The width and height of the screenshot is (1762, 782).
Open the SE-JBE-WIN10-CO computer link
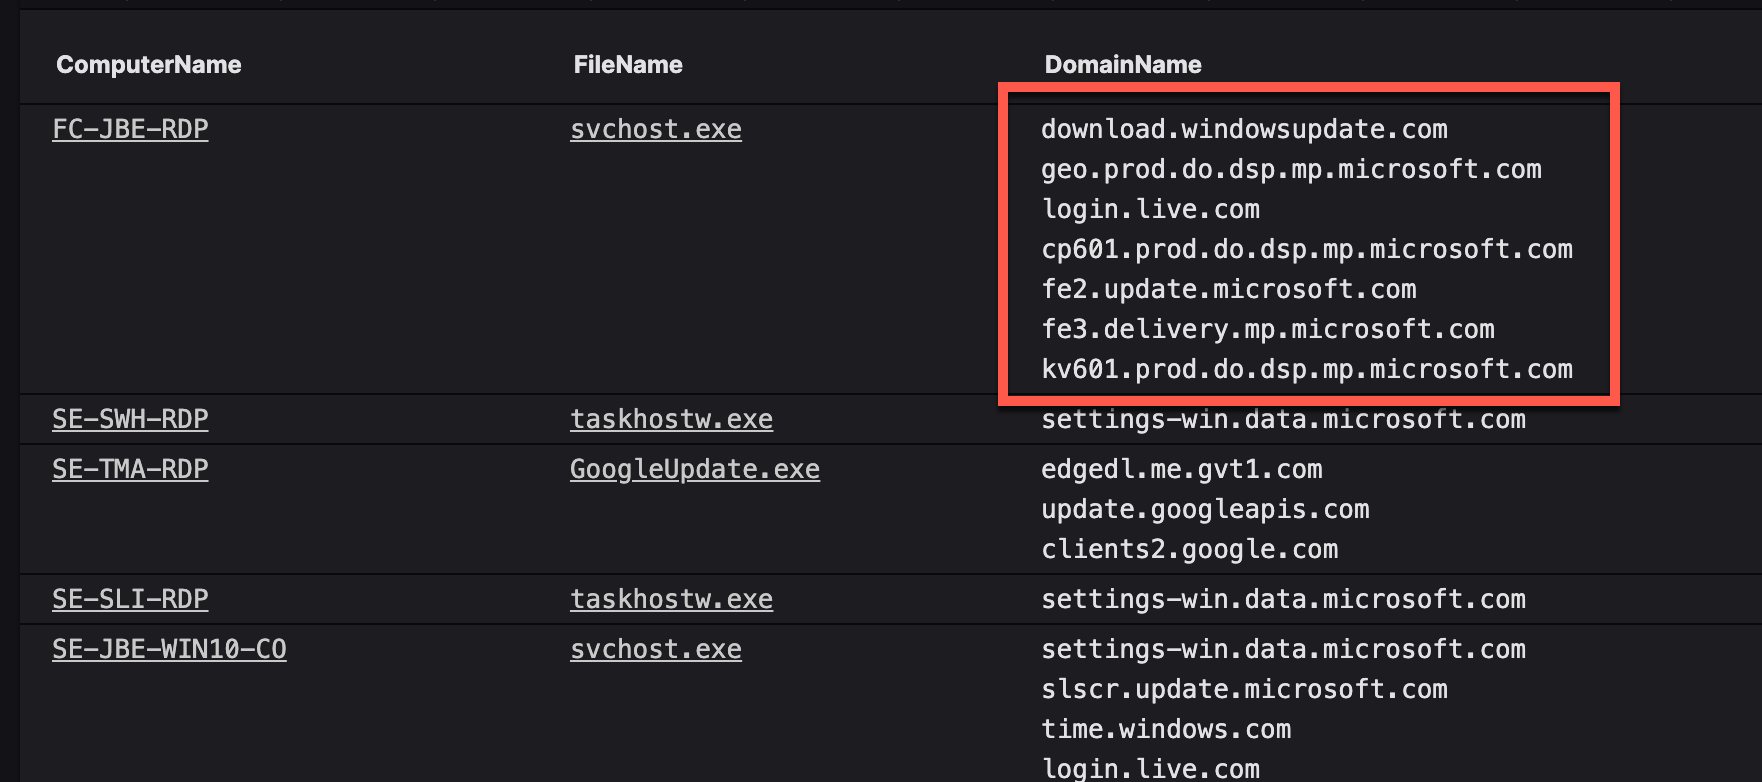point(169,649)
